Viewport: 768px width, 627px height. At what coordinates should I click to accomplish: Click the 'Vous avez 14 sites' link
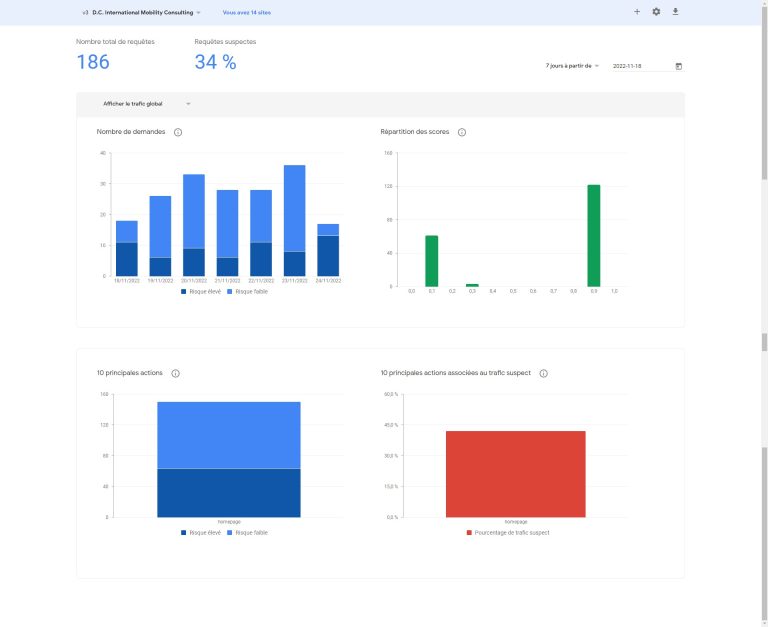[x=246, y=12]
